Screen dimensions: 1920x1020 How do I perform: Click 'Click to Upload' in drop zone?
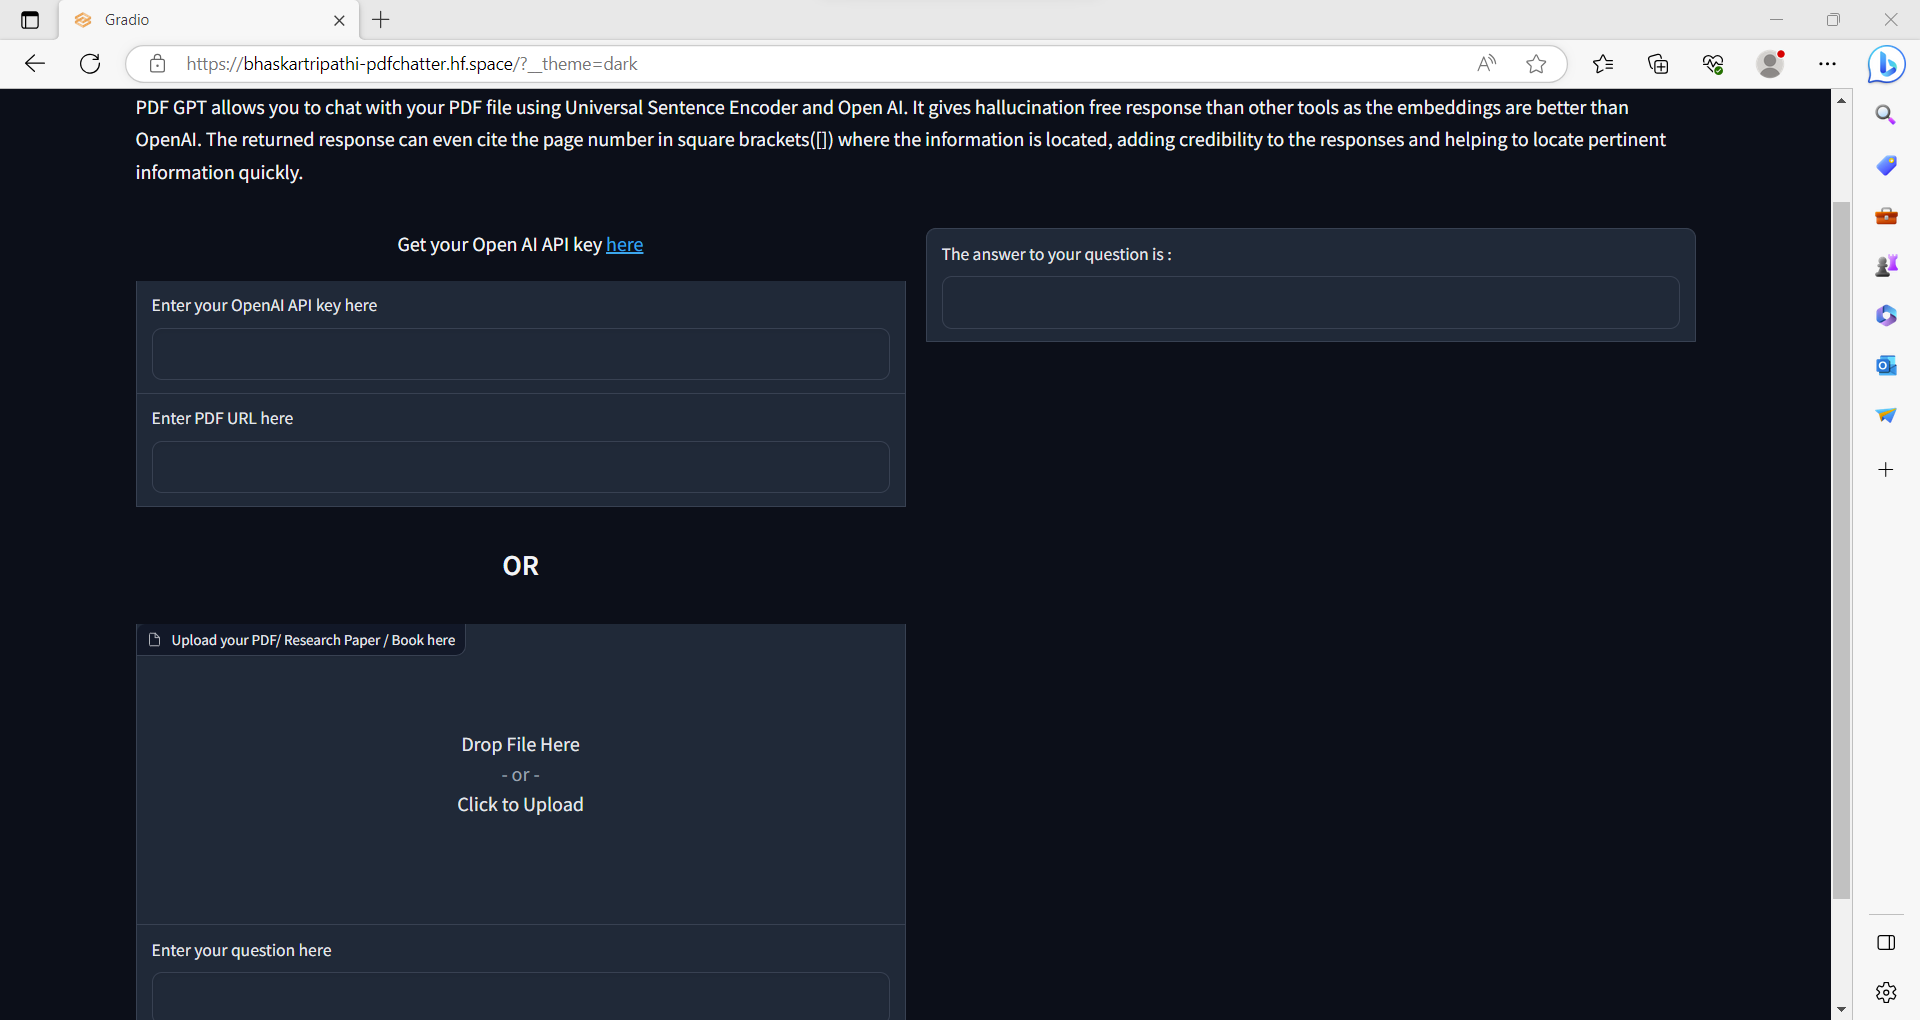(520, 805)
